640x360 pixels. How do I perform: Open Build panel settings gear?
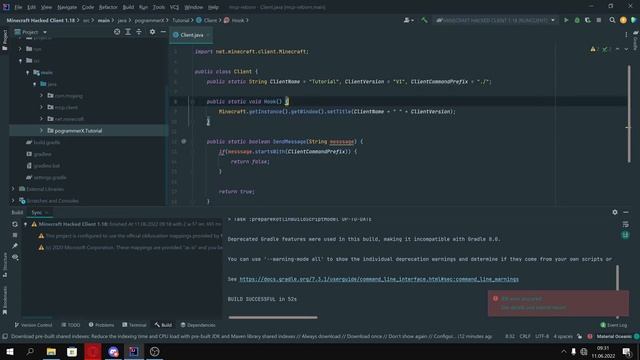[x=615, y=212]
